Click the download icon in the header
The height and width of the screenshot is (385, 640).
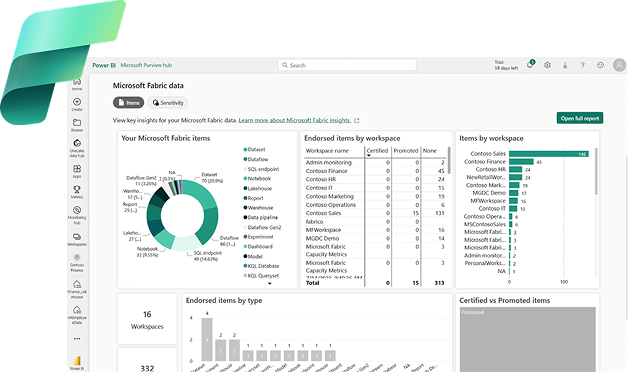565,65
